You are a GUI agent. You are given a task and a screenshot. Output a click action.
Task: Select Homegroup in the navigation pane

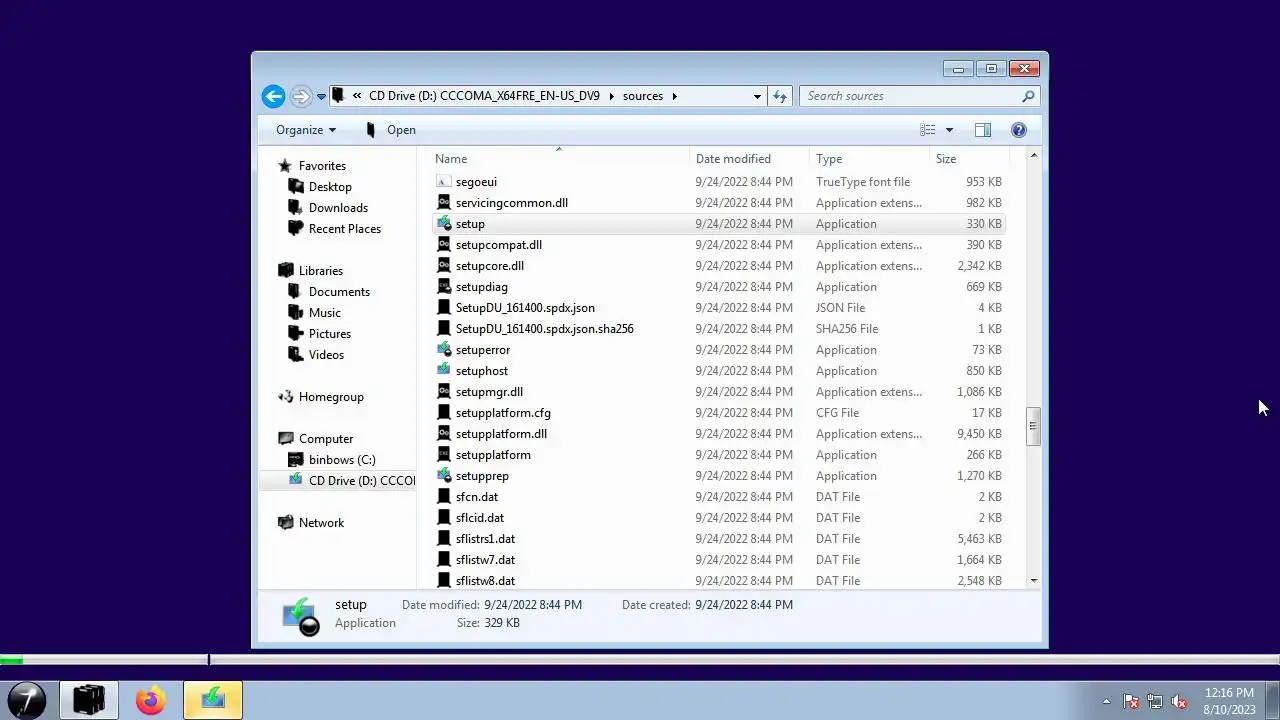click(331, 397)
